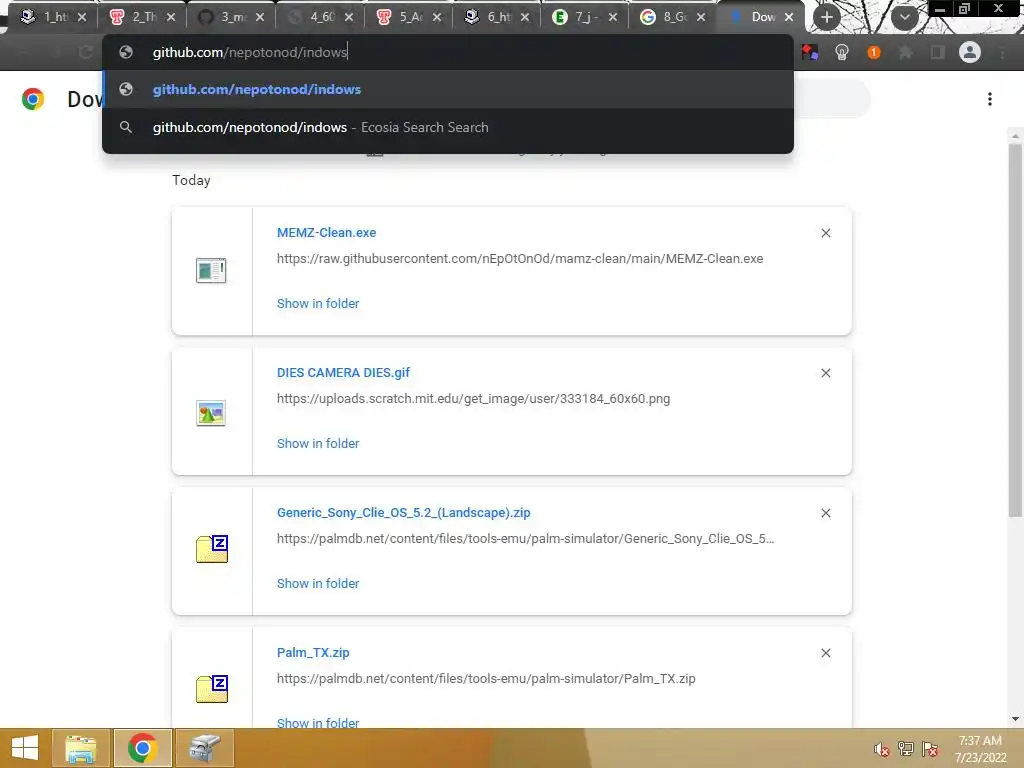1024x768 pixels.
Task: Switch to the 6_ht browser tab
Action: pos(498,17)
